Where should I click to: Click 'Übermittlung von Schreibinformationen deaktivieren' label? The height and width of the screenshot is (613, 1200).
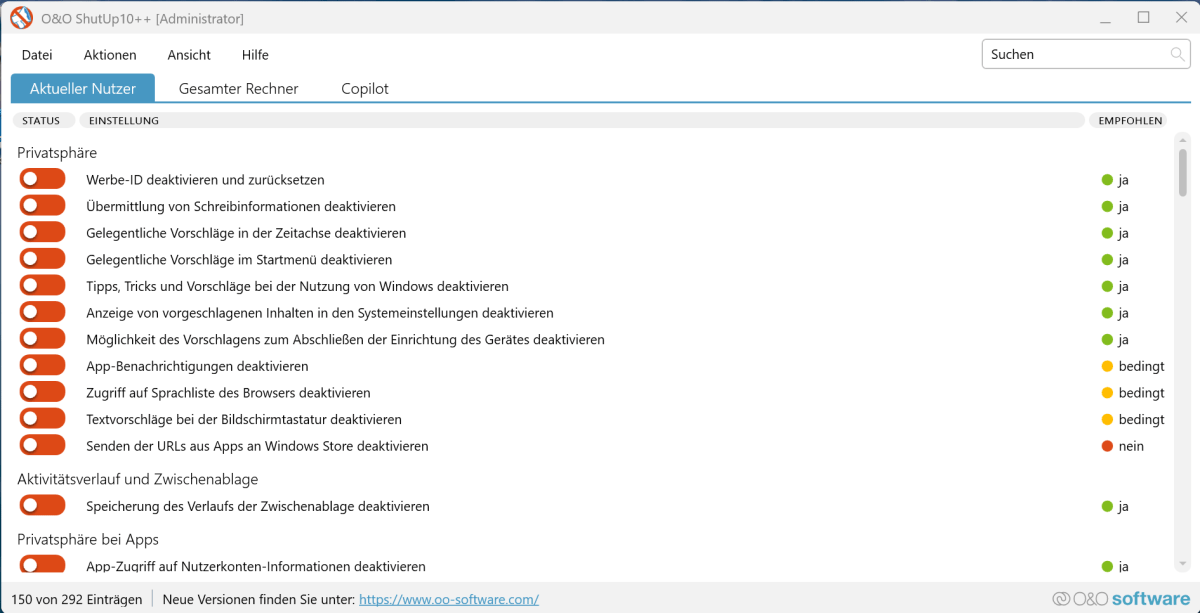241,207
